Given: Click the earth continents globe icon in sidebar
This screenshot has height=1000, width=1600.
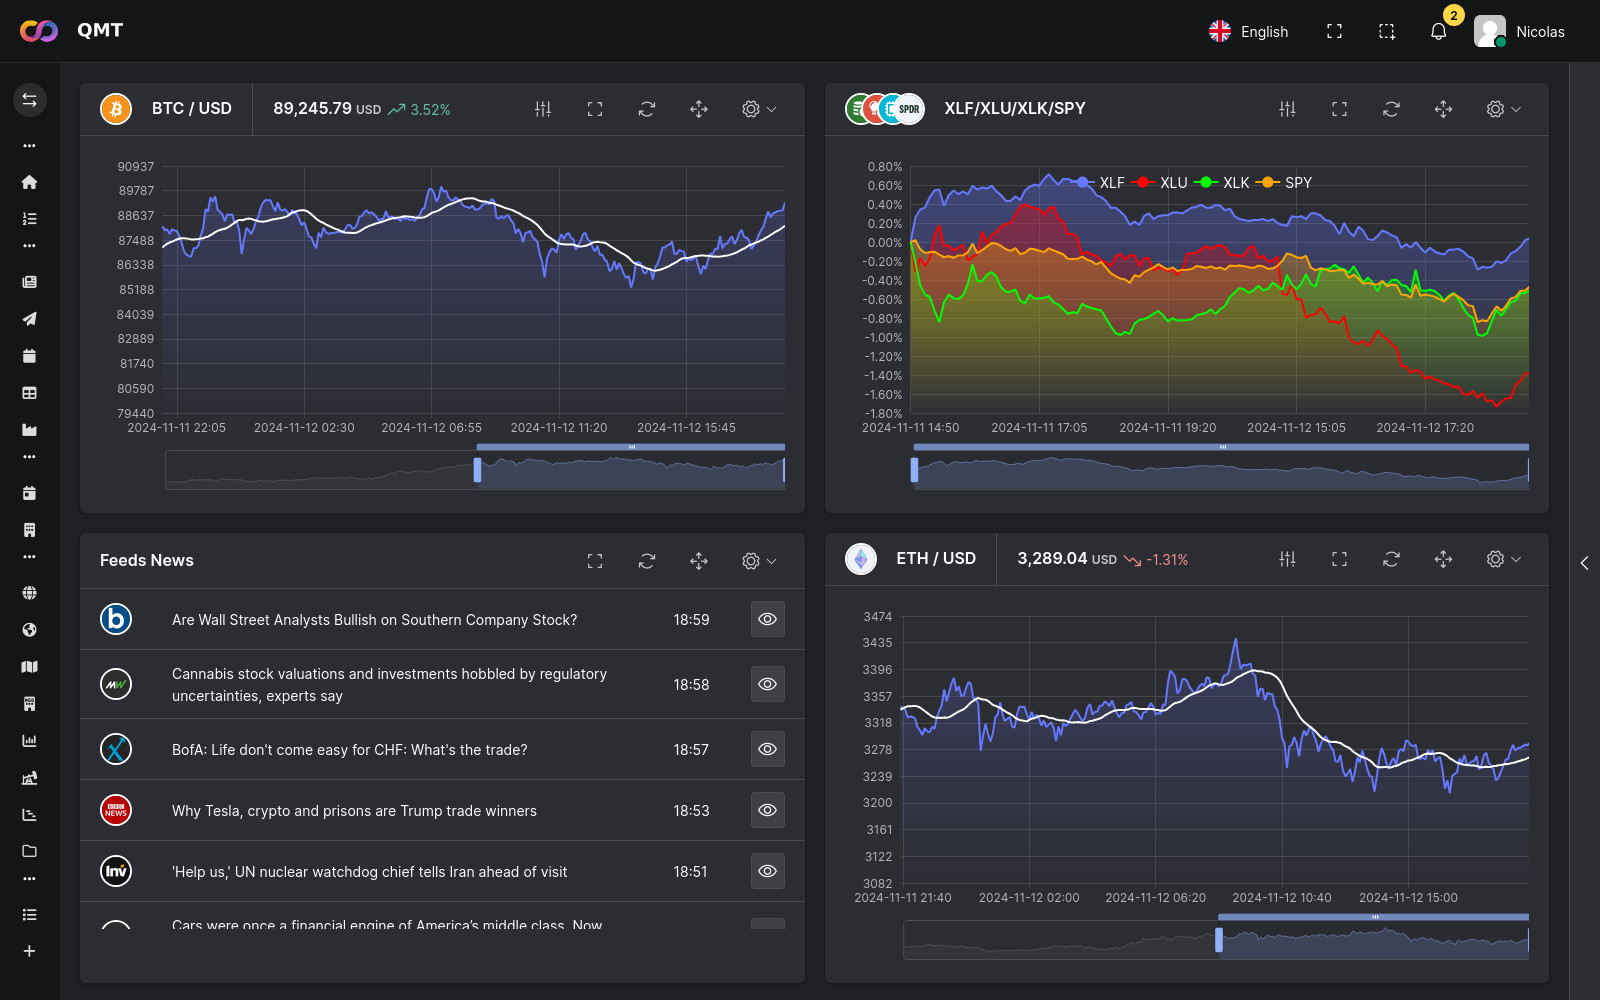Looking at the screenshot, I should tap(29, 630).
